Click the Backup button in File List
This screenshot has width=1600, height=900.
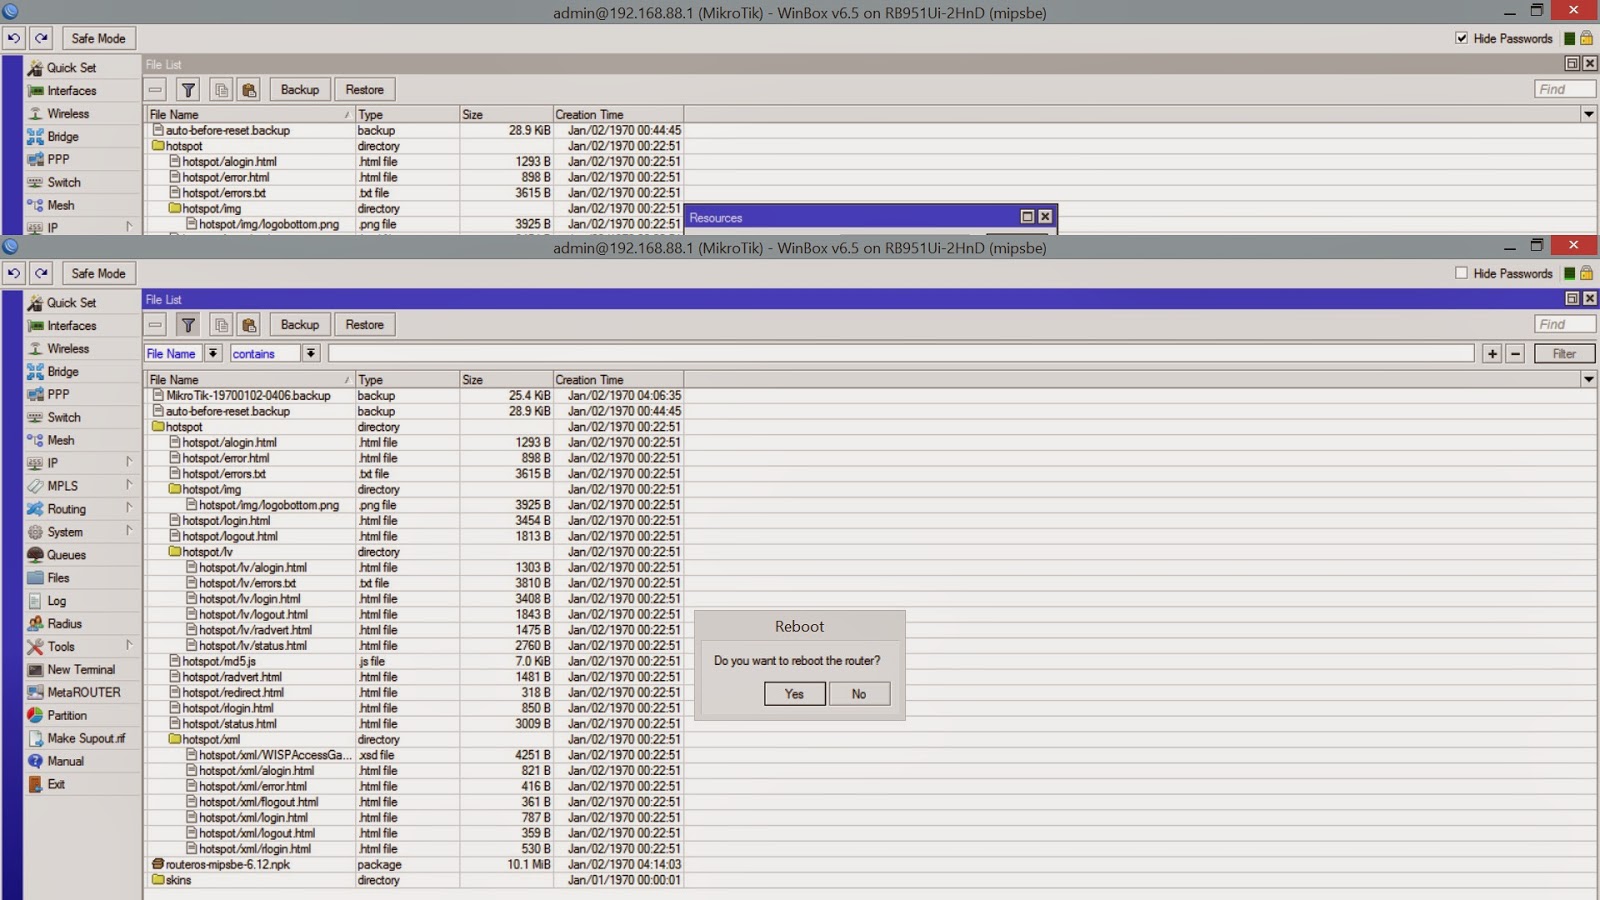299,324
